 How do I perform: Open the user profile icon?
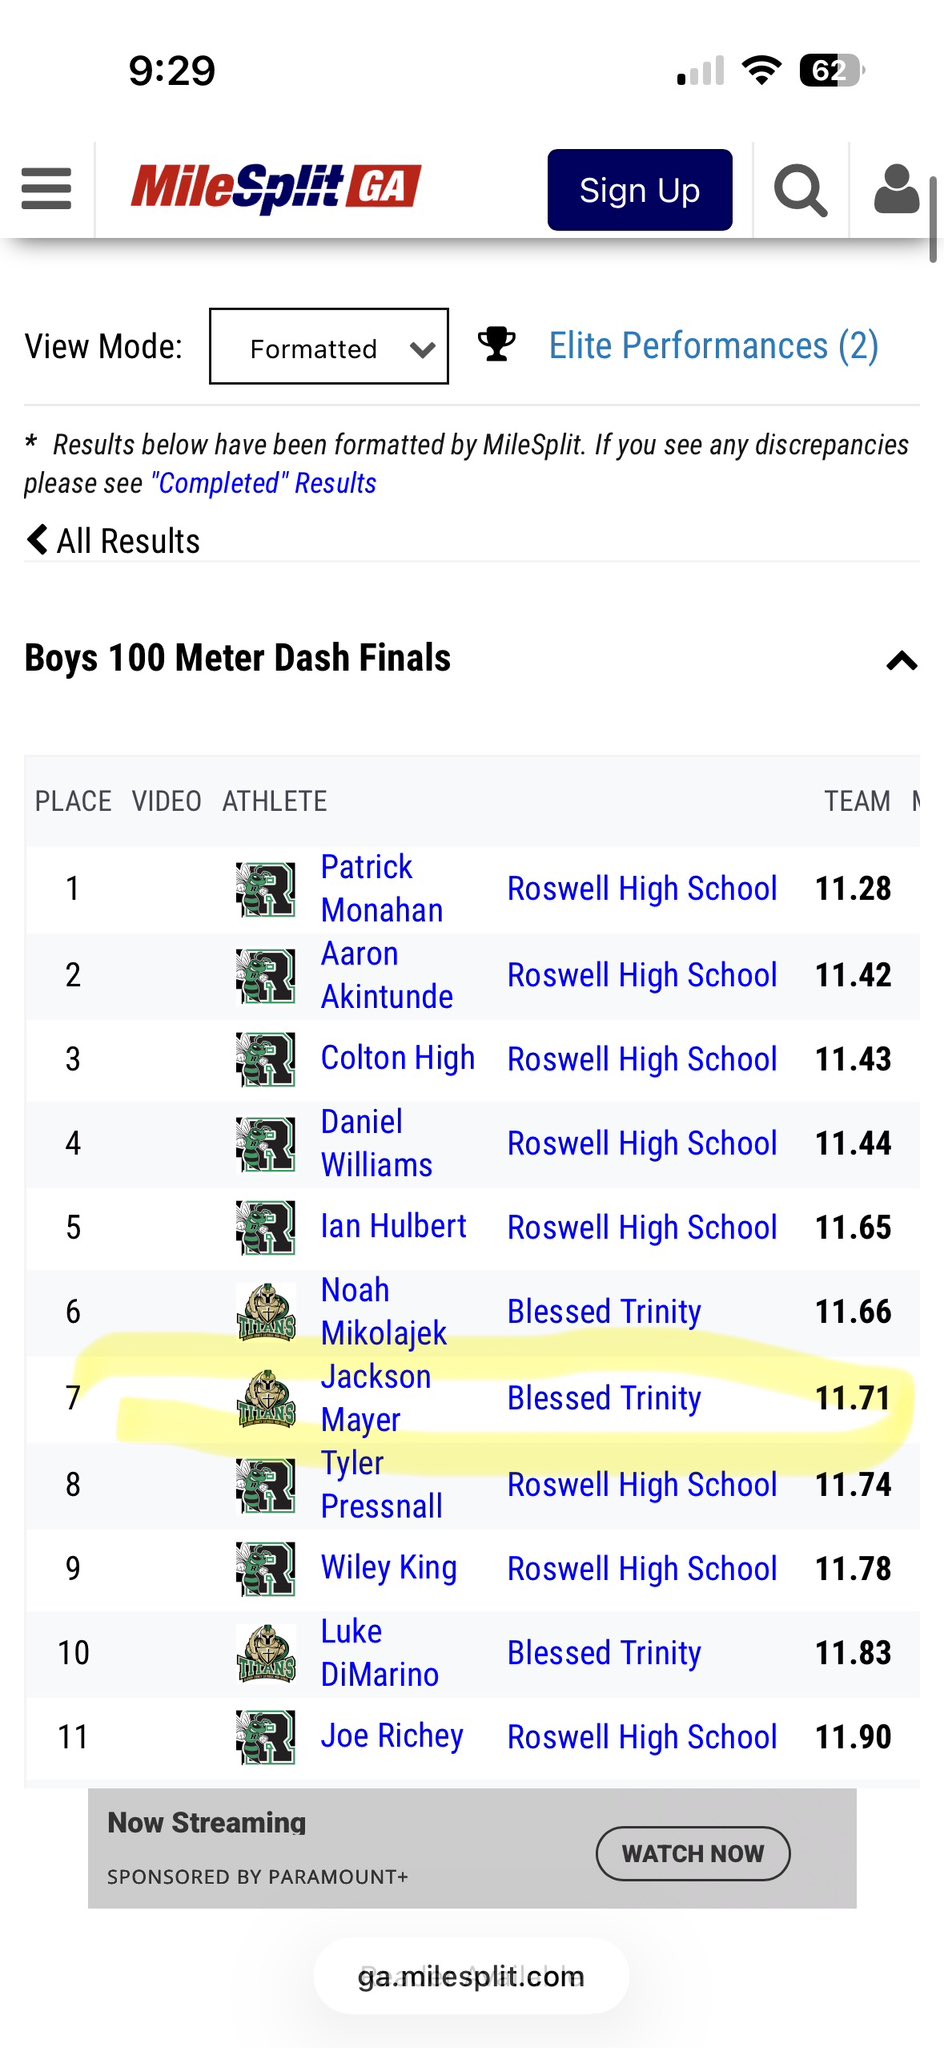(x=896, y=190)
